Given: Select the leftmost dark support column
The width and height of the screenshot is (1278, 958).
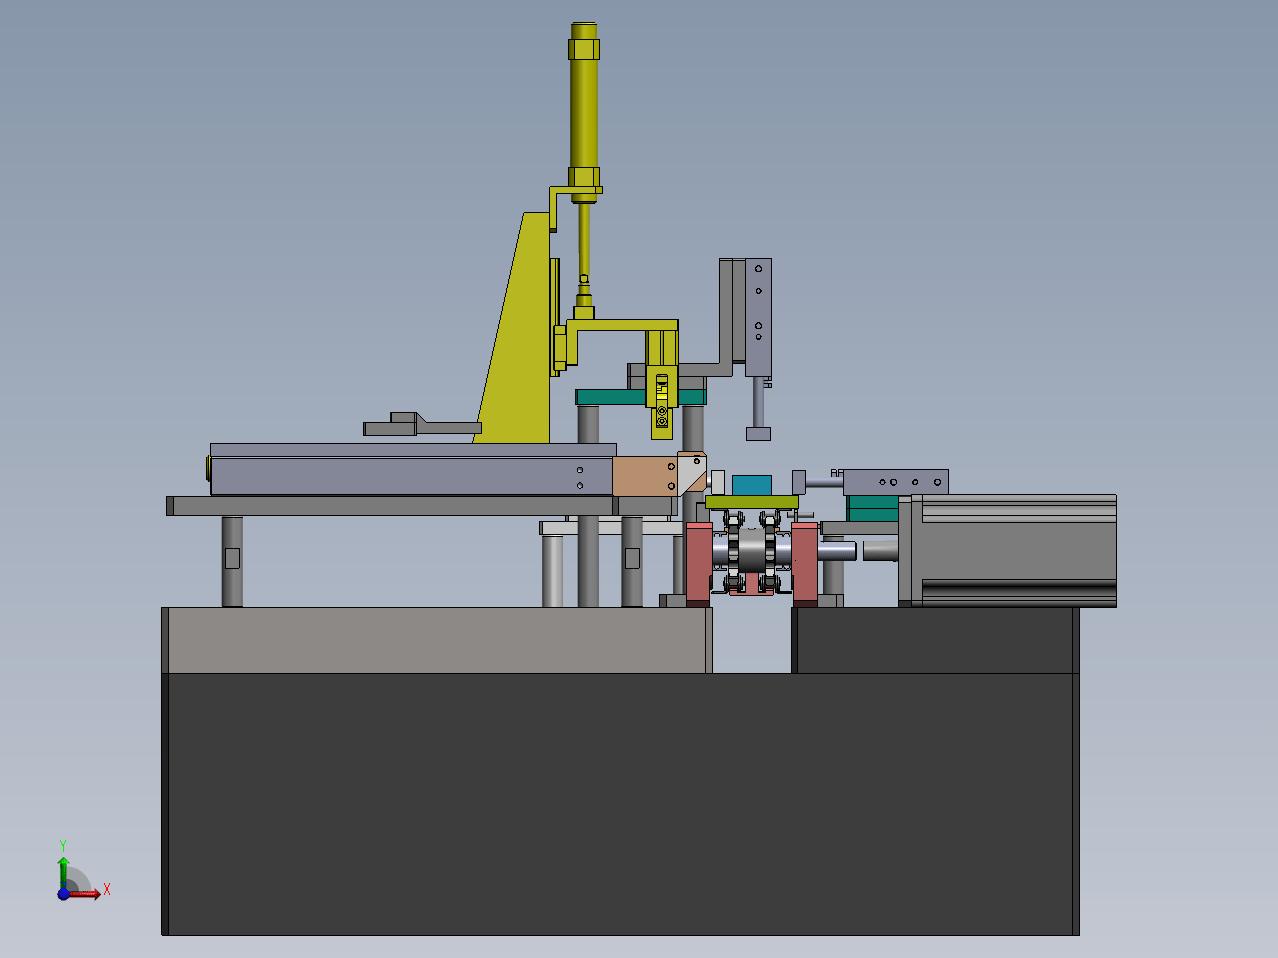Looking at the screenshot, I should pos(232,561).
